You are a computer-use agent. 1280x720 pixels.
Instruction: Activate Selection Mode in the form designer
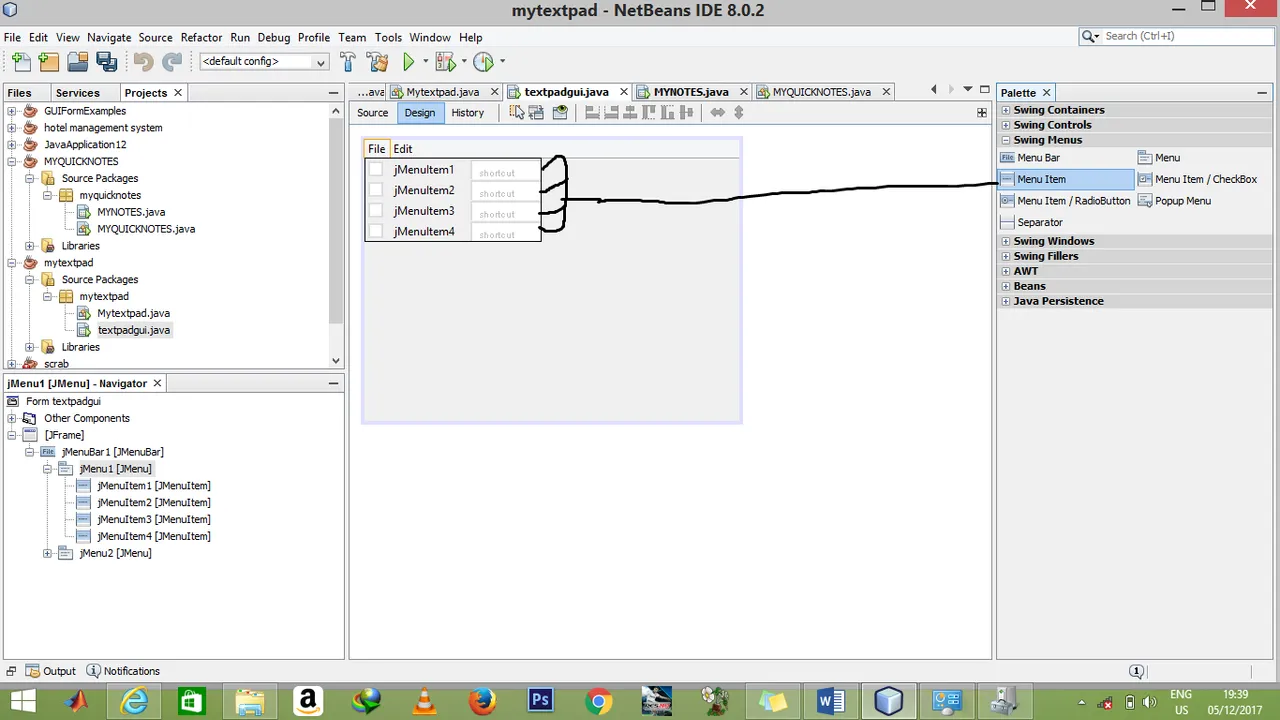coord(516,112)
